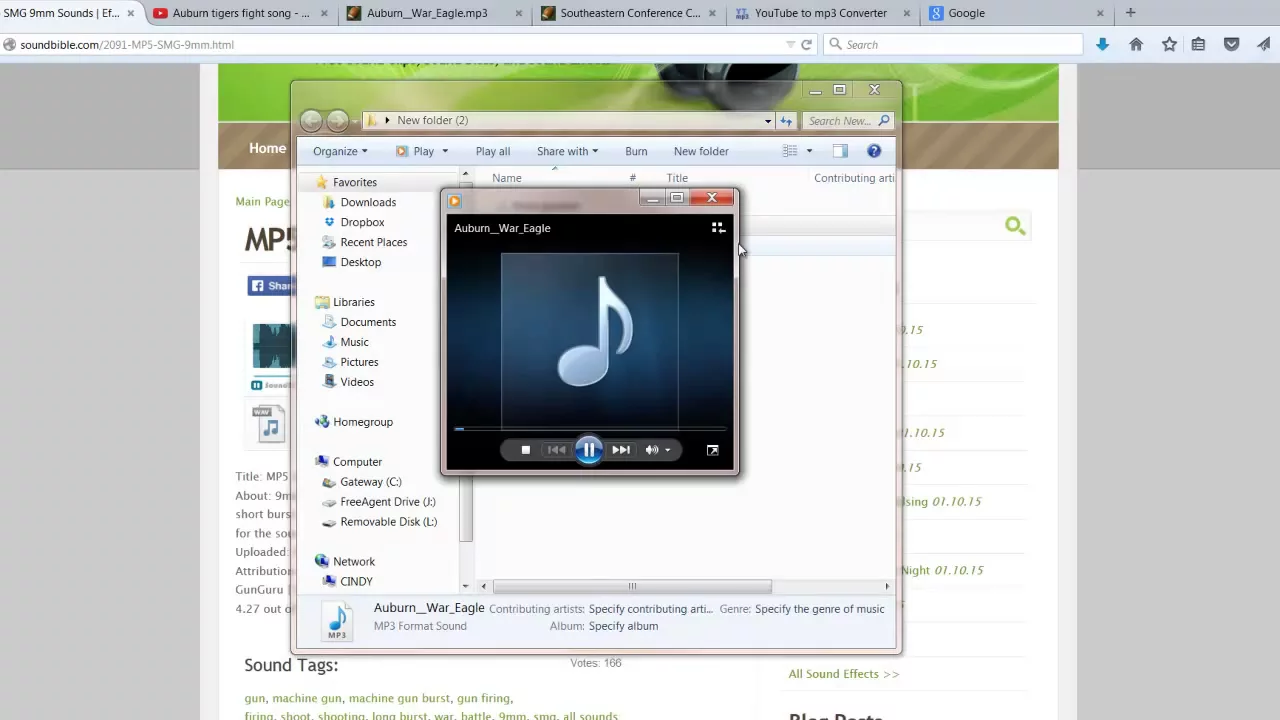Open Explorer help icon
This screenshot has height=720, width=1280.
pos(874,151)
